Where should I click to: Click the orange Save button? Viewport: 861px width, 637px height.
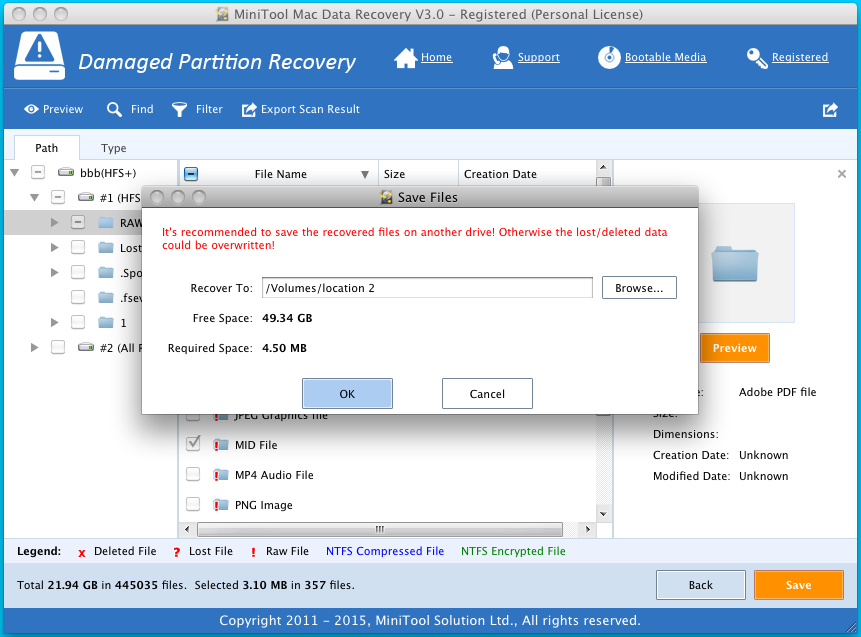(x=798, y=585)
